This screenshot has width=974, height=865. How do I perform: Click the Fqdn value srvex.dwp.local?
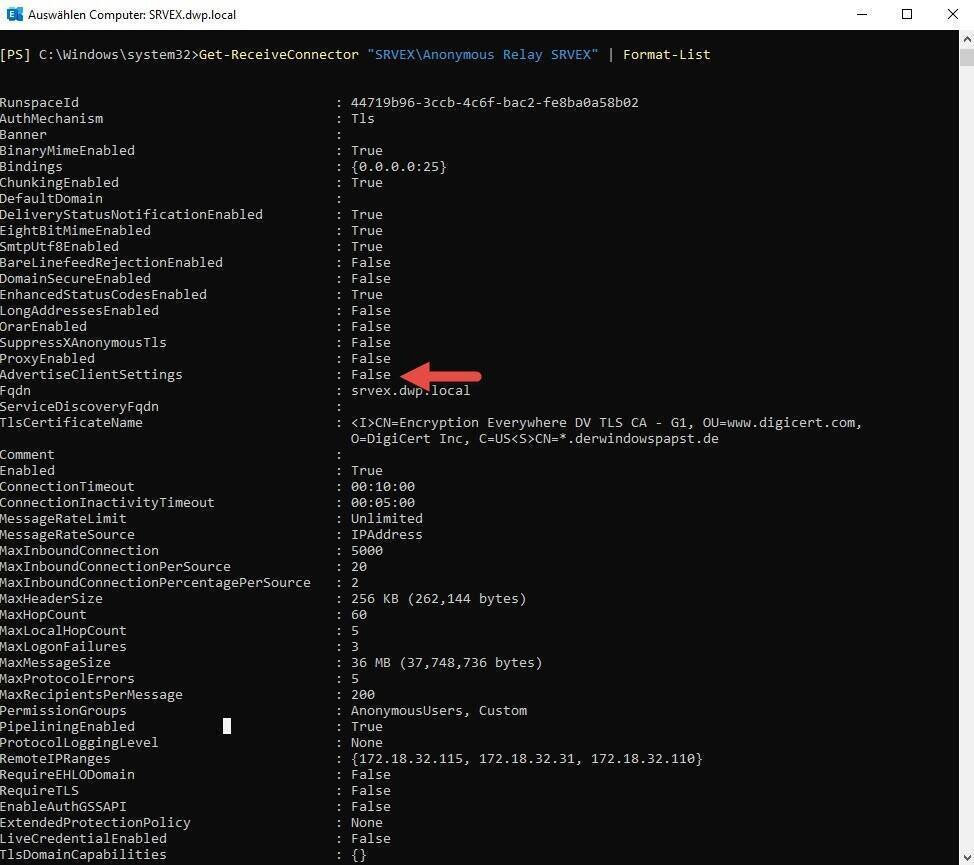pyautogui.click(x=410, y=390)
